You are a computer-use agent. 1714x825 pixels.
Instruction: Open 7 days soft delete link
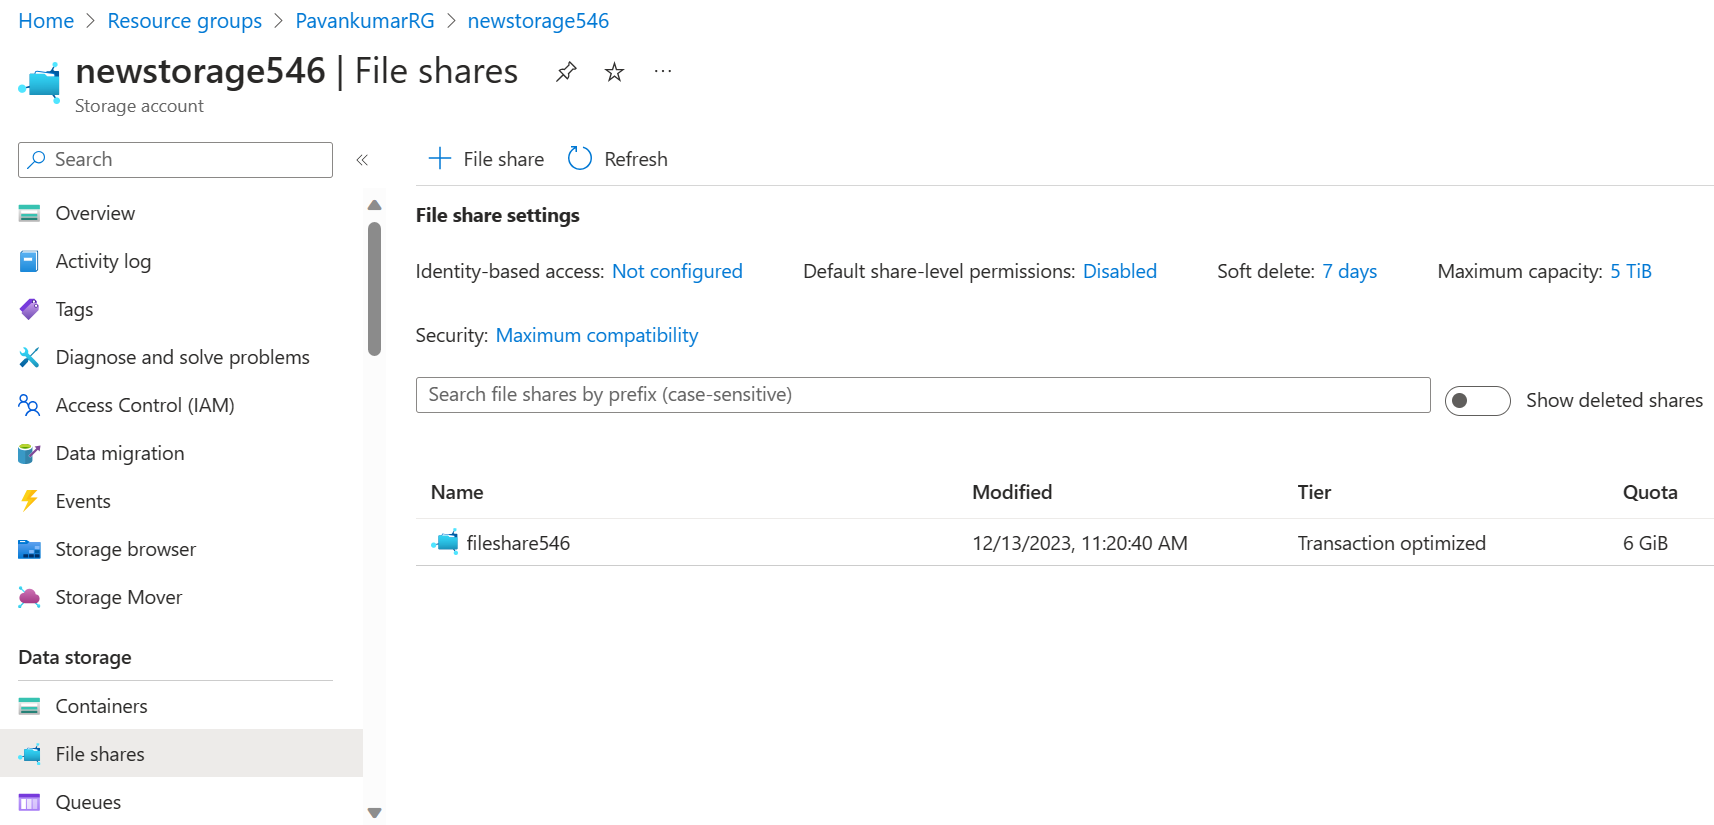[x=1349, y=271]
